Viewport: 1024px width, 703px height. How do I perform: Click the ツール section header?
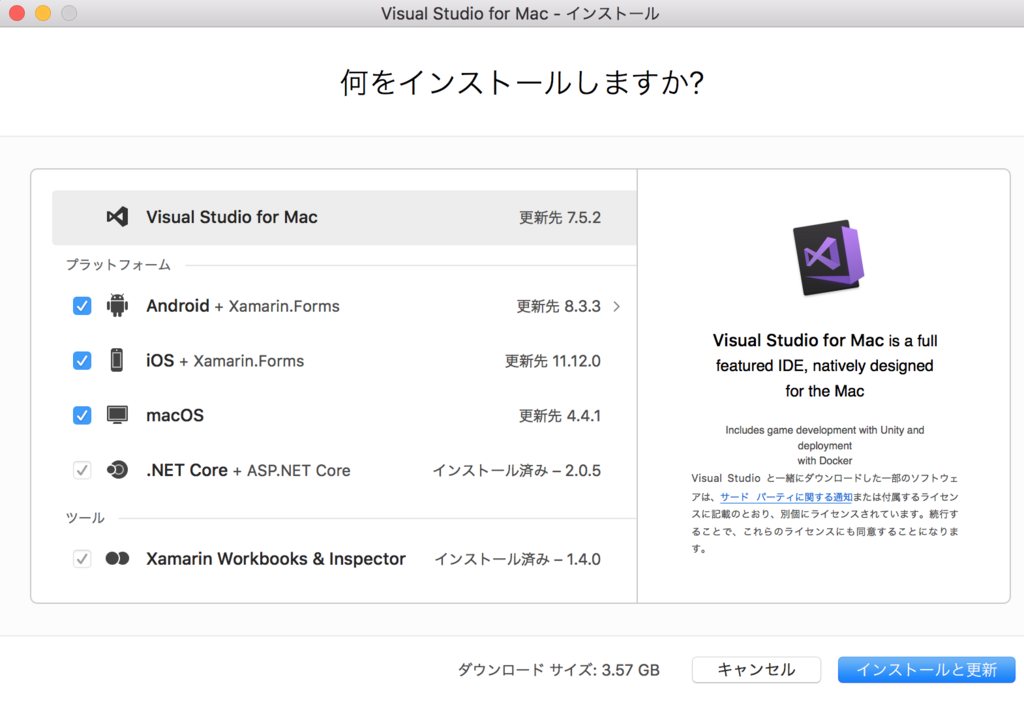tap(85, 518)
